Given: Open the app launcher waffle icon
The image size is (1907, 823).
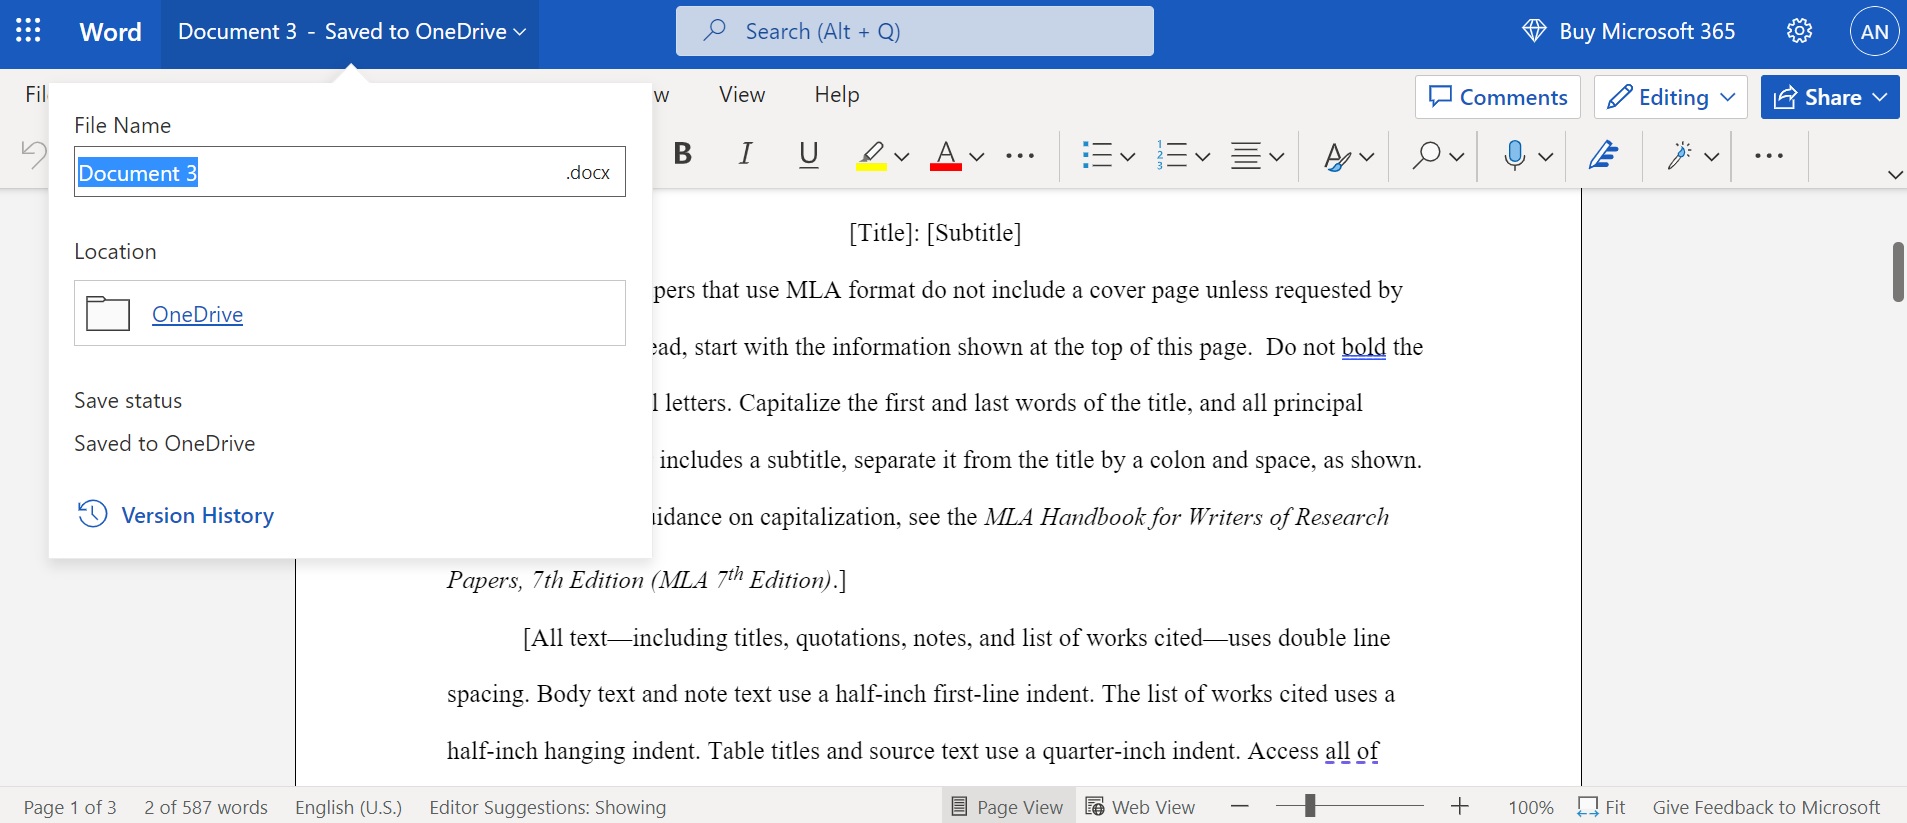Looking at the screenshot, I should [x=28, y=31].
